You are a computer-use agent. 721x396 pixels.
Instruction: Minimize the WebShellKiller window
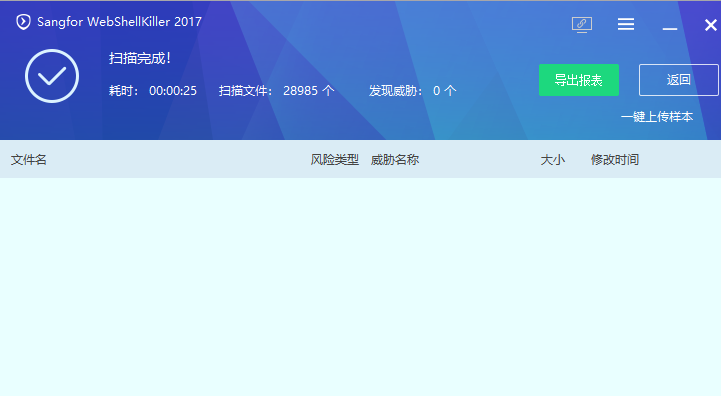click(x=670, y=29)
